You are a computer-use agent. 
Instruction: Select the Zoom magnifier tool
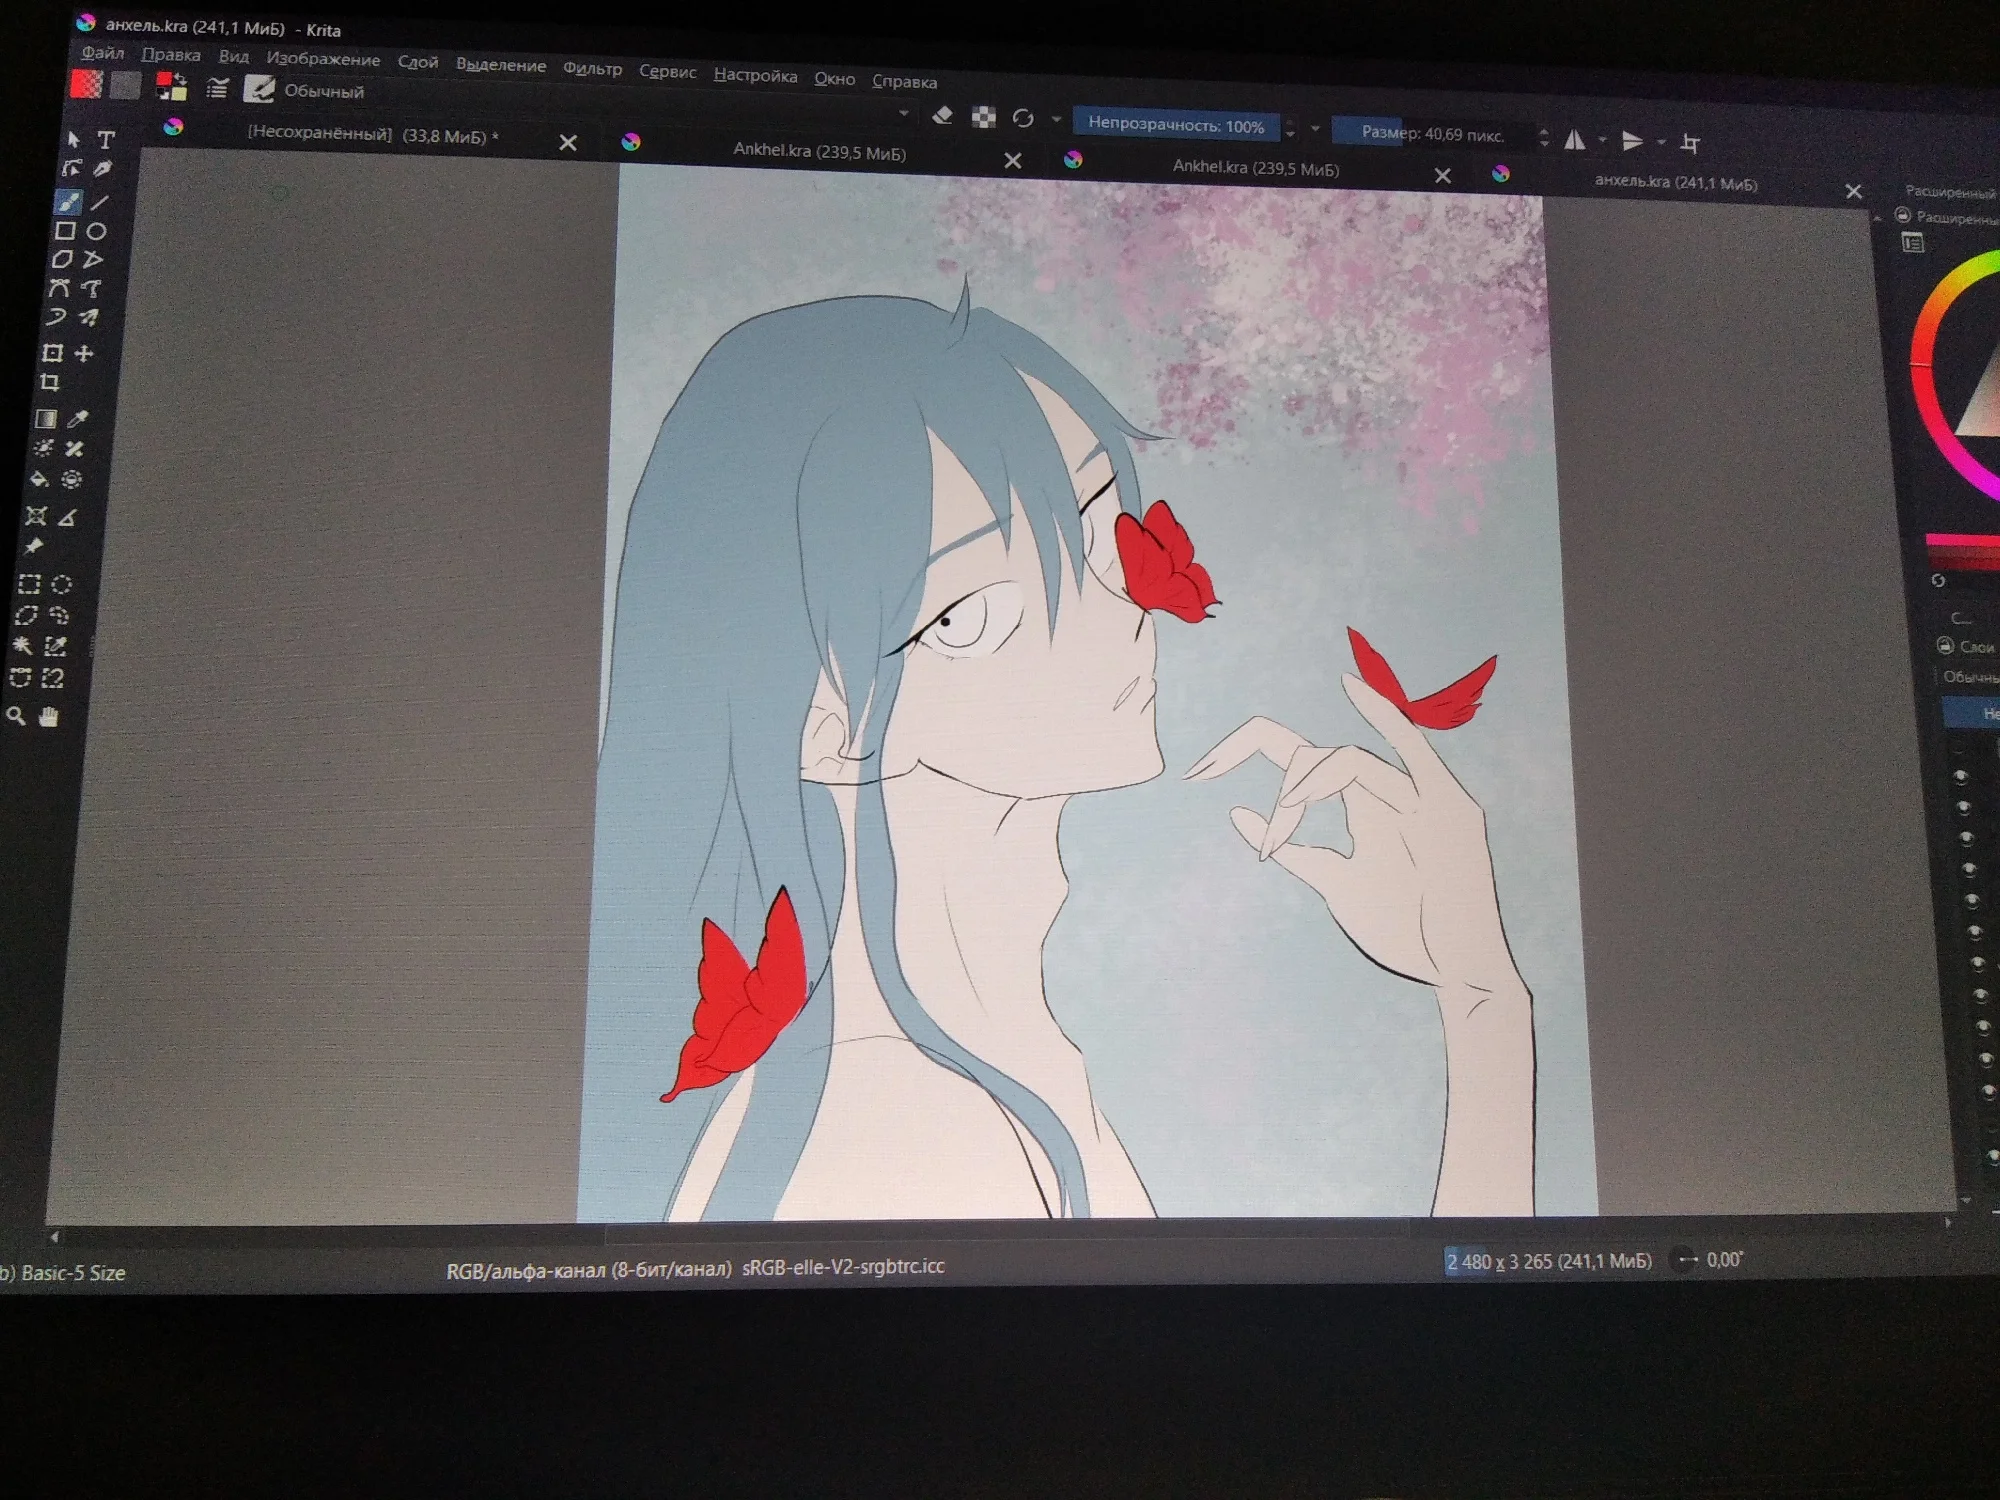coord(16,716)
